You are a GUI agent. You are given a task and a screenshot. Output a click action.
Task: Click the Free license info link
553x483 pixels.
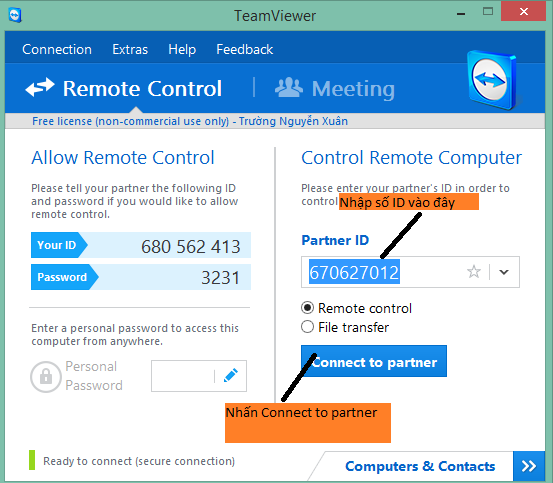point(190,121)
